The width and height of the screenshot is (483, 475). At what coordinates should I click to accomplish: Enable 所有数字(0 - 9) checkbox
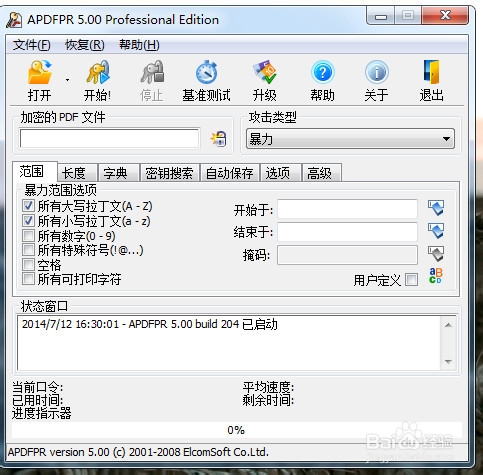click(x=28, y=235)
